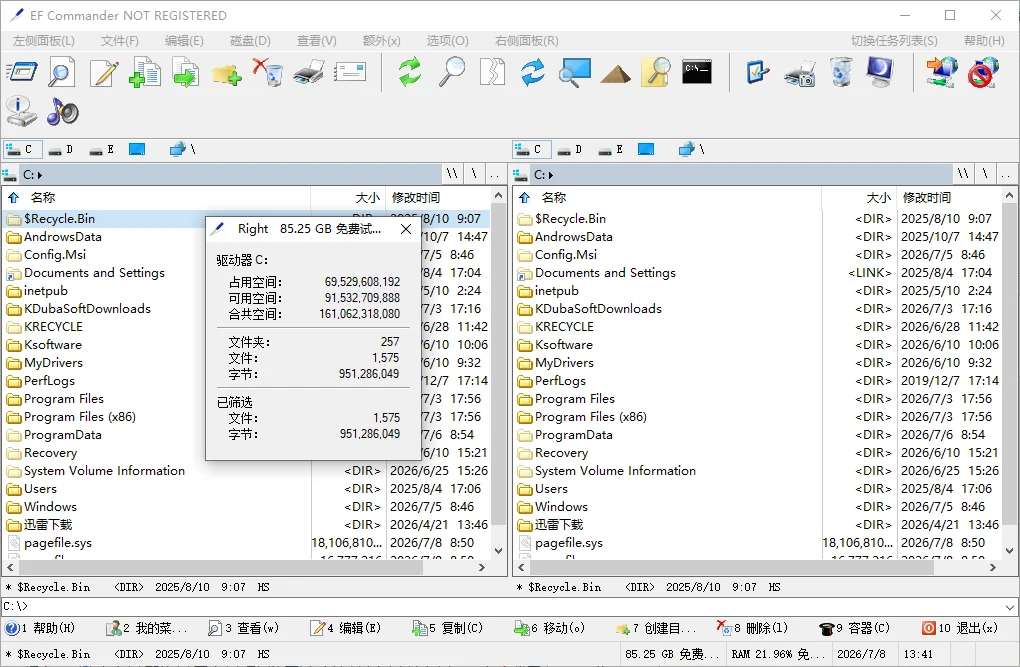Open the command prompt console icon

[697, 72]
